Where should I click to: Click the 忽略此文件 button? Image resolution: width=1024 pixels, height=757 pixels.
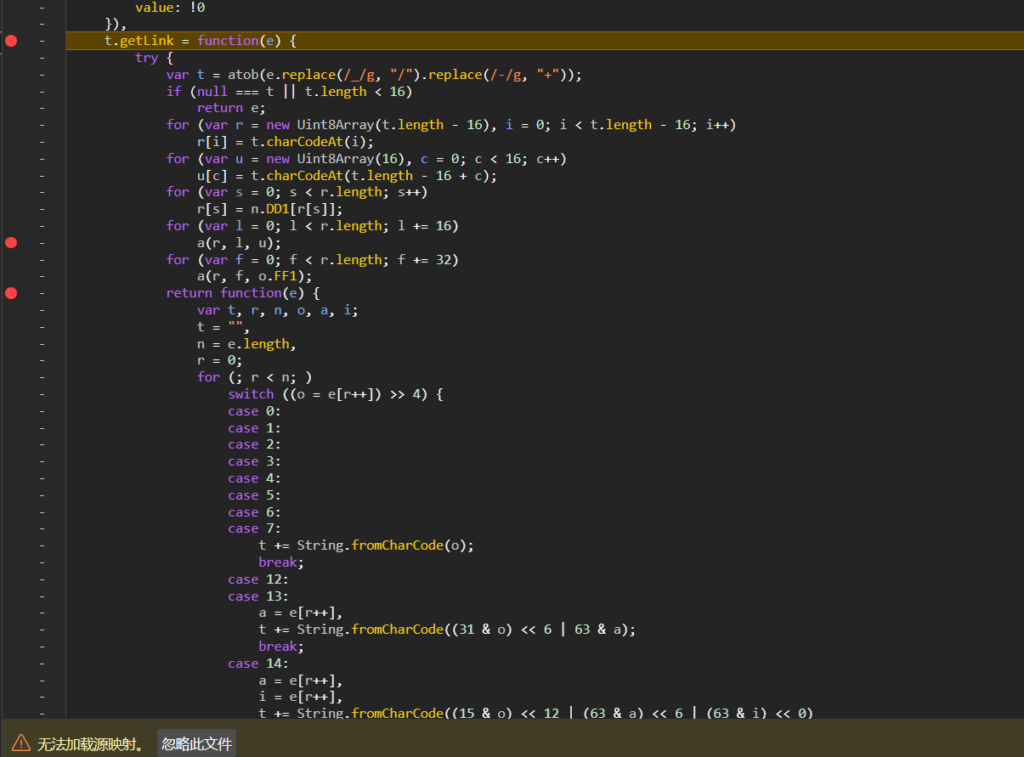click(197, 743)
